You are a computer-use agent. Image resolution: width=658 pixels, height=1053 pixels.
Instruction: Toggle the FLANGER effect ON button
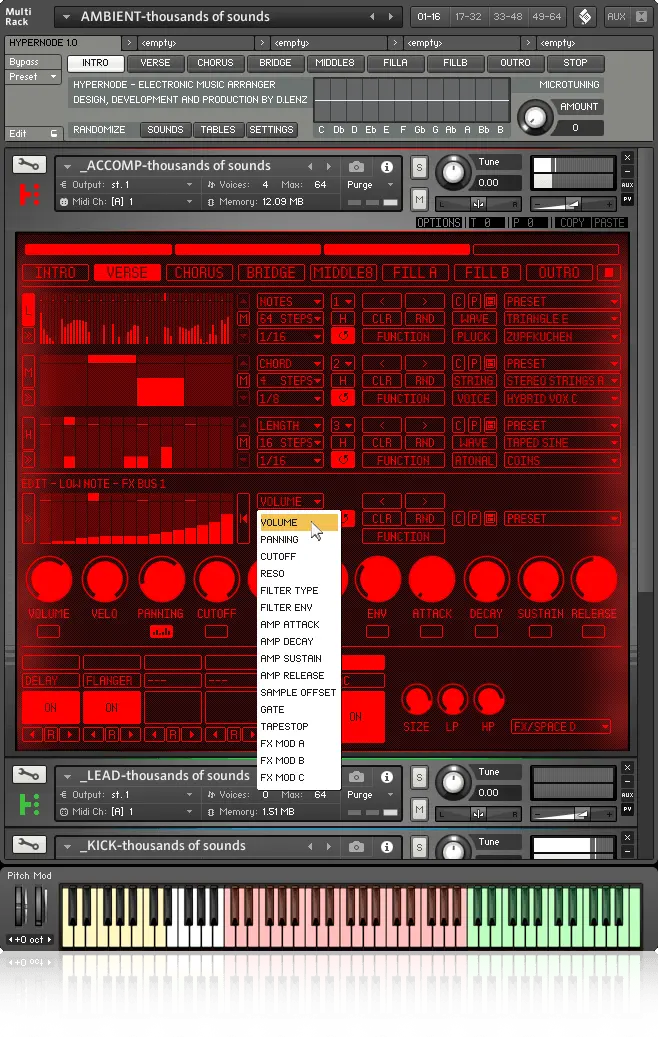[111, 707]
